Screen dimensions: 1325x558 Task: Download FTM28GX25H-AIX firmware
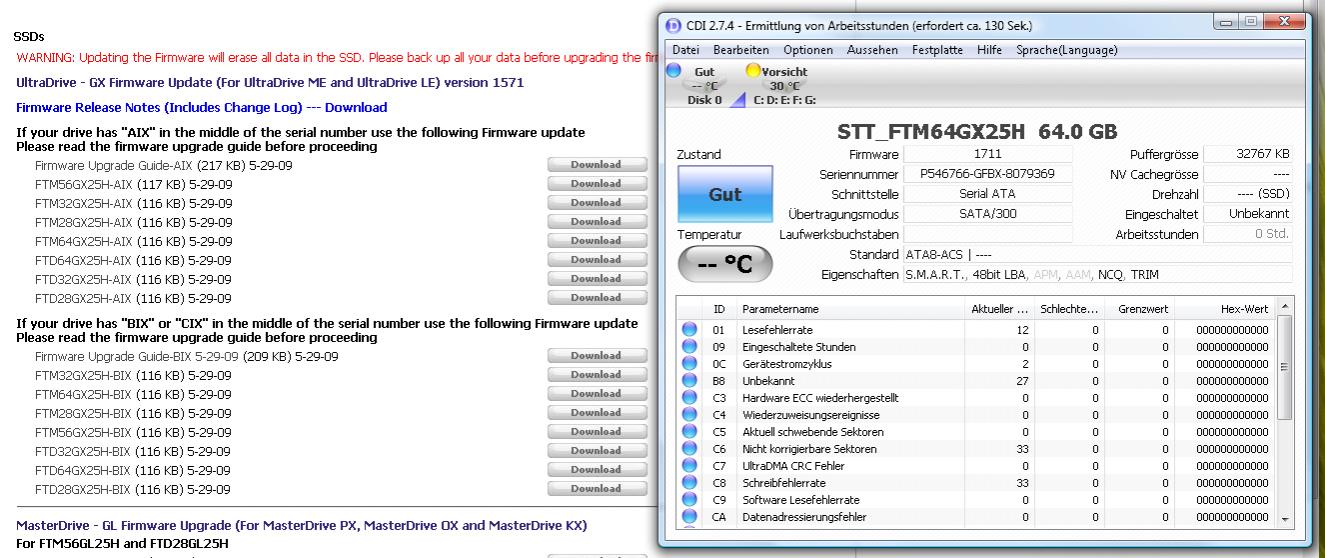click(x=597, y=221)
